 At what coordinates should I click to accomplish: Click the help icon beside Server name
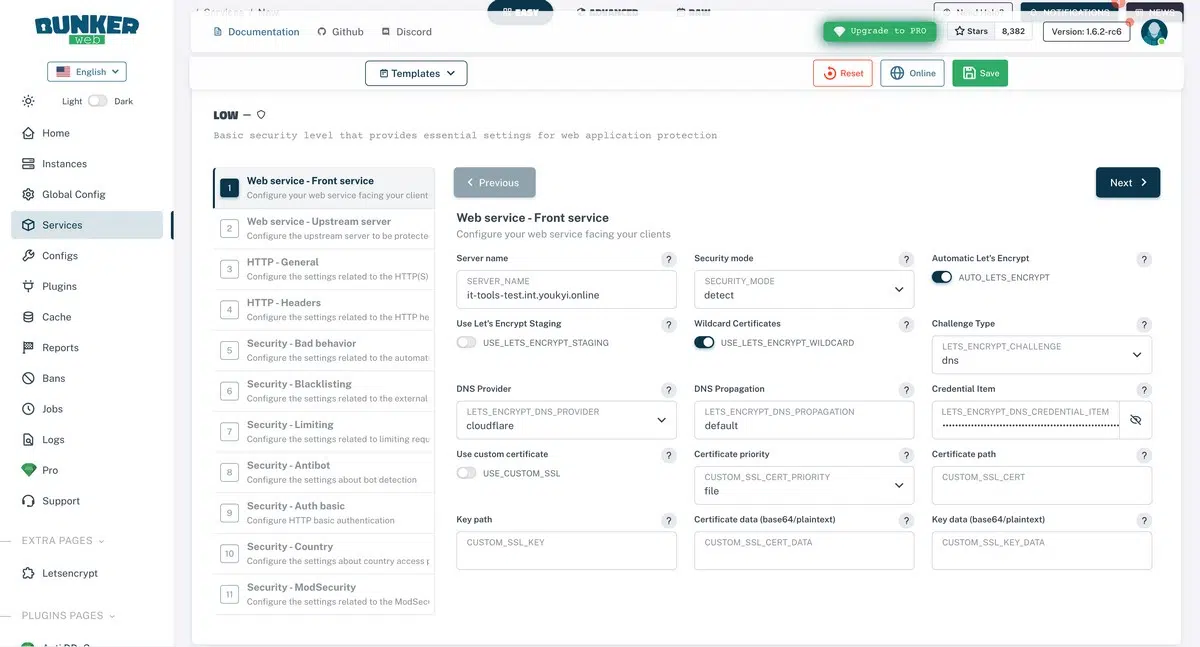point(669,260)
